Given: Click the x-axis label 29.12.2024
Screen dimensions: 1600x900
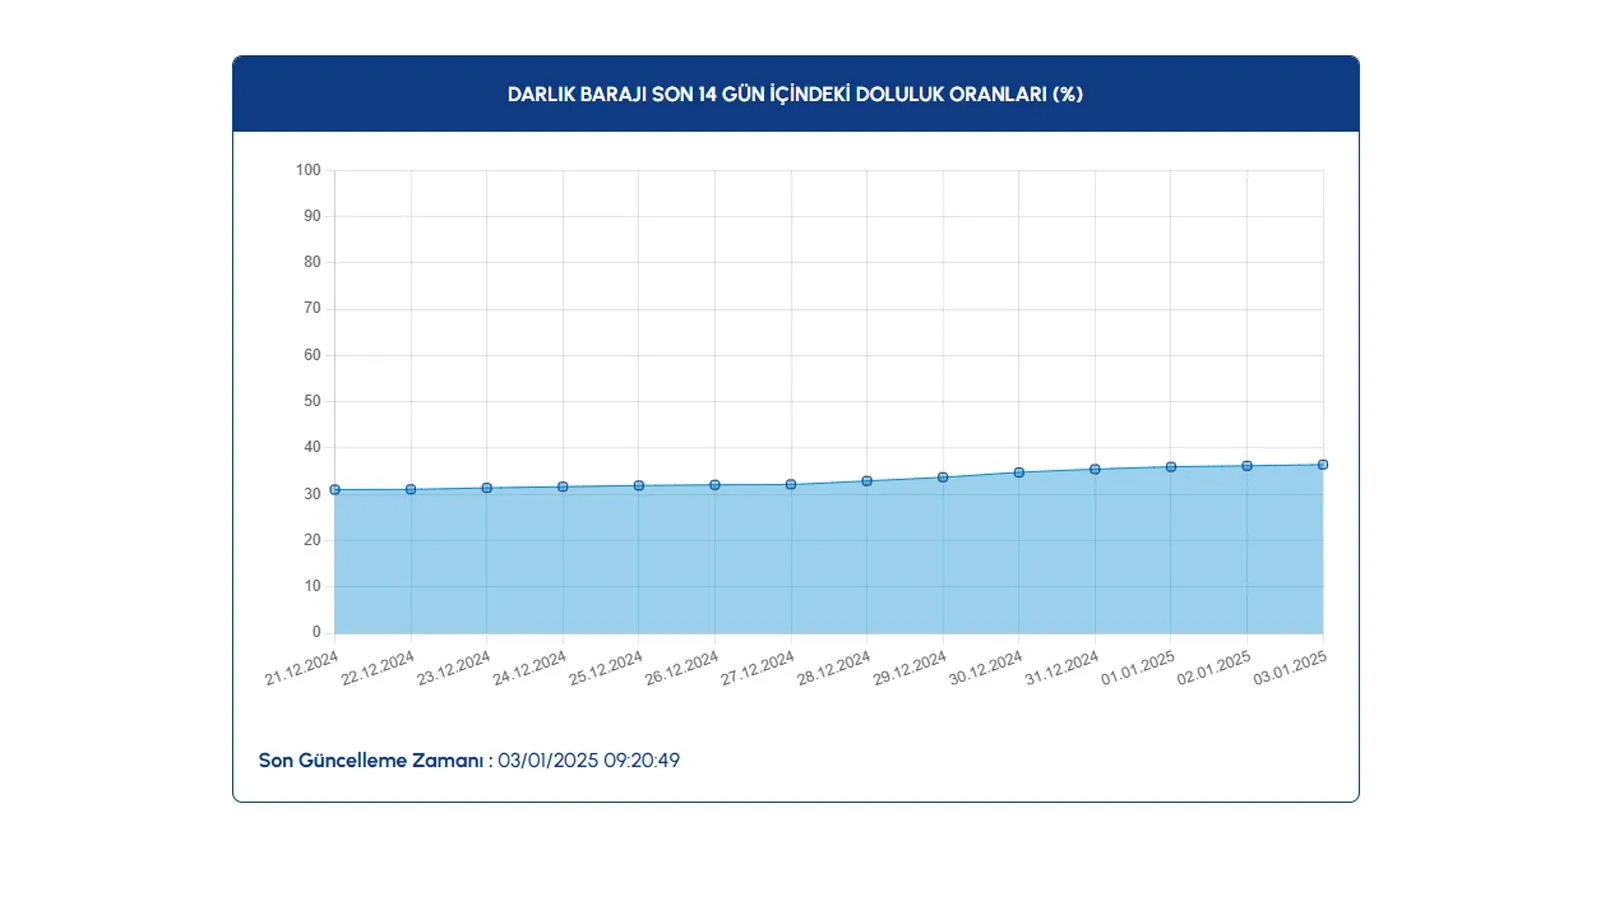Looking at the screenshot, I should click(909, 668).
